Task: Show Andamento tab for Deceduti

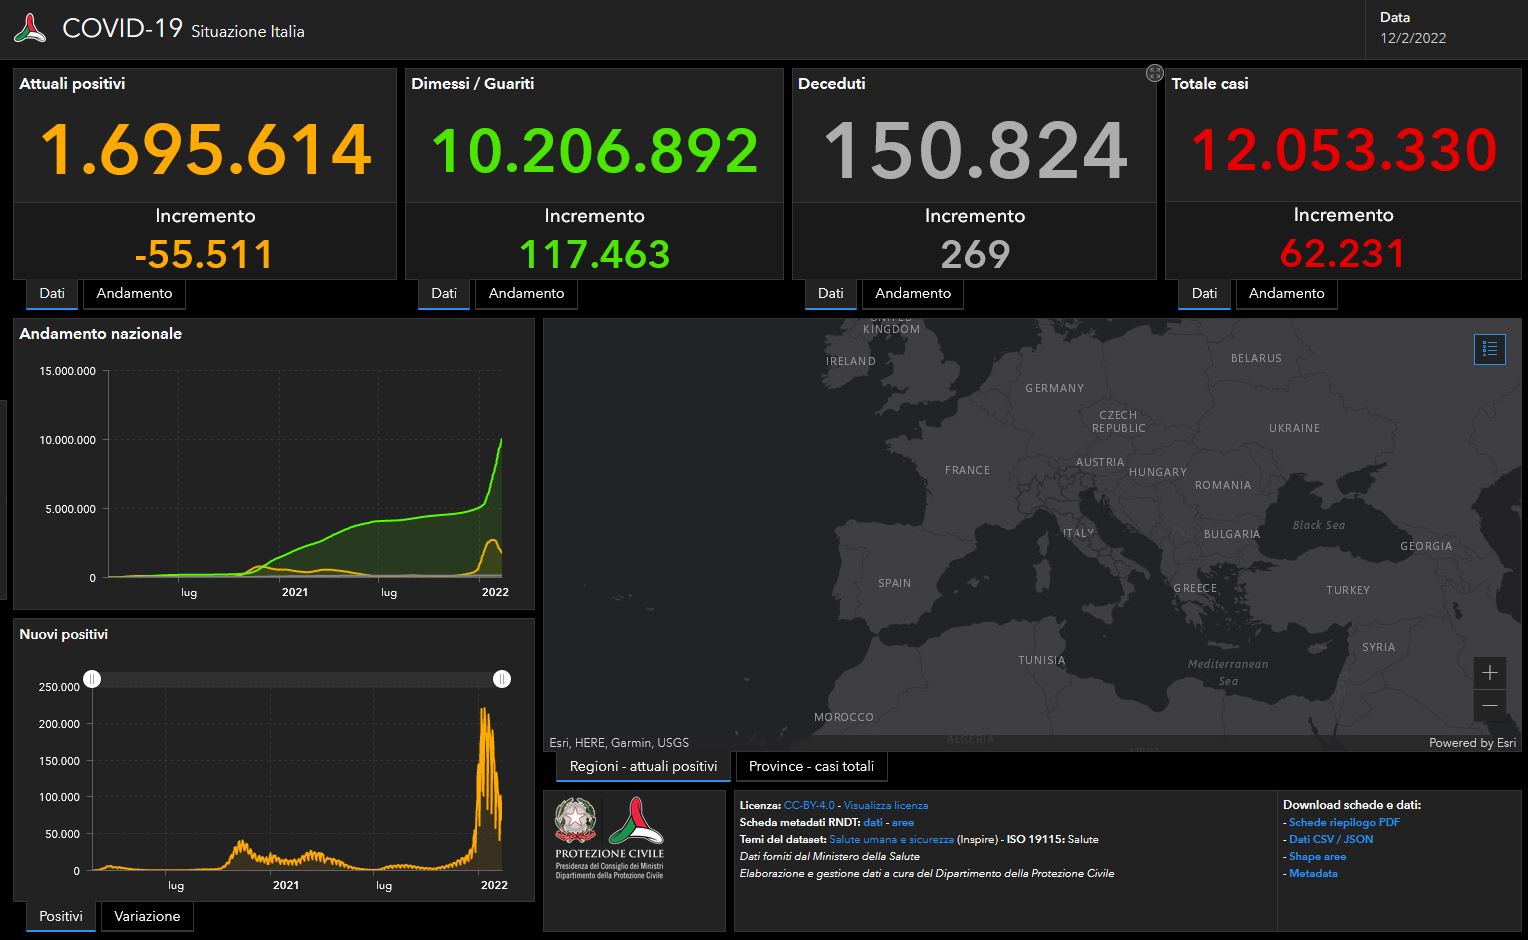Action: [912, 293]
